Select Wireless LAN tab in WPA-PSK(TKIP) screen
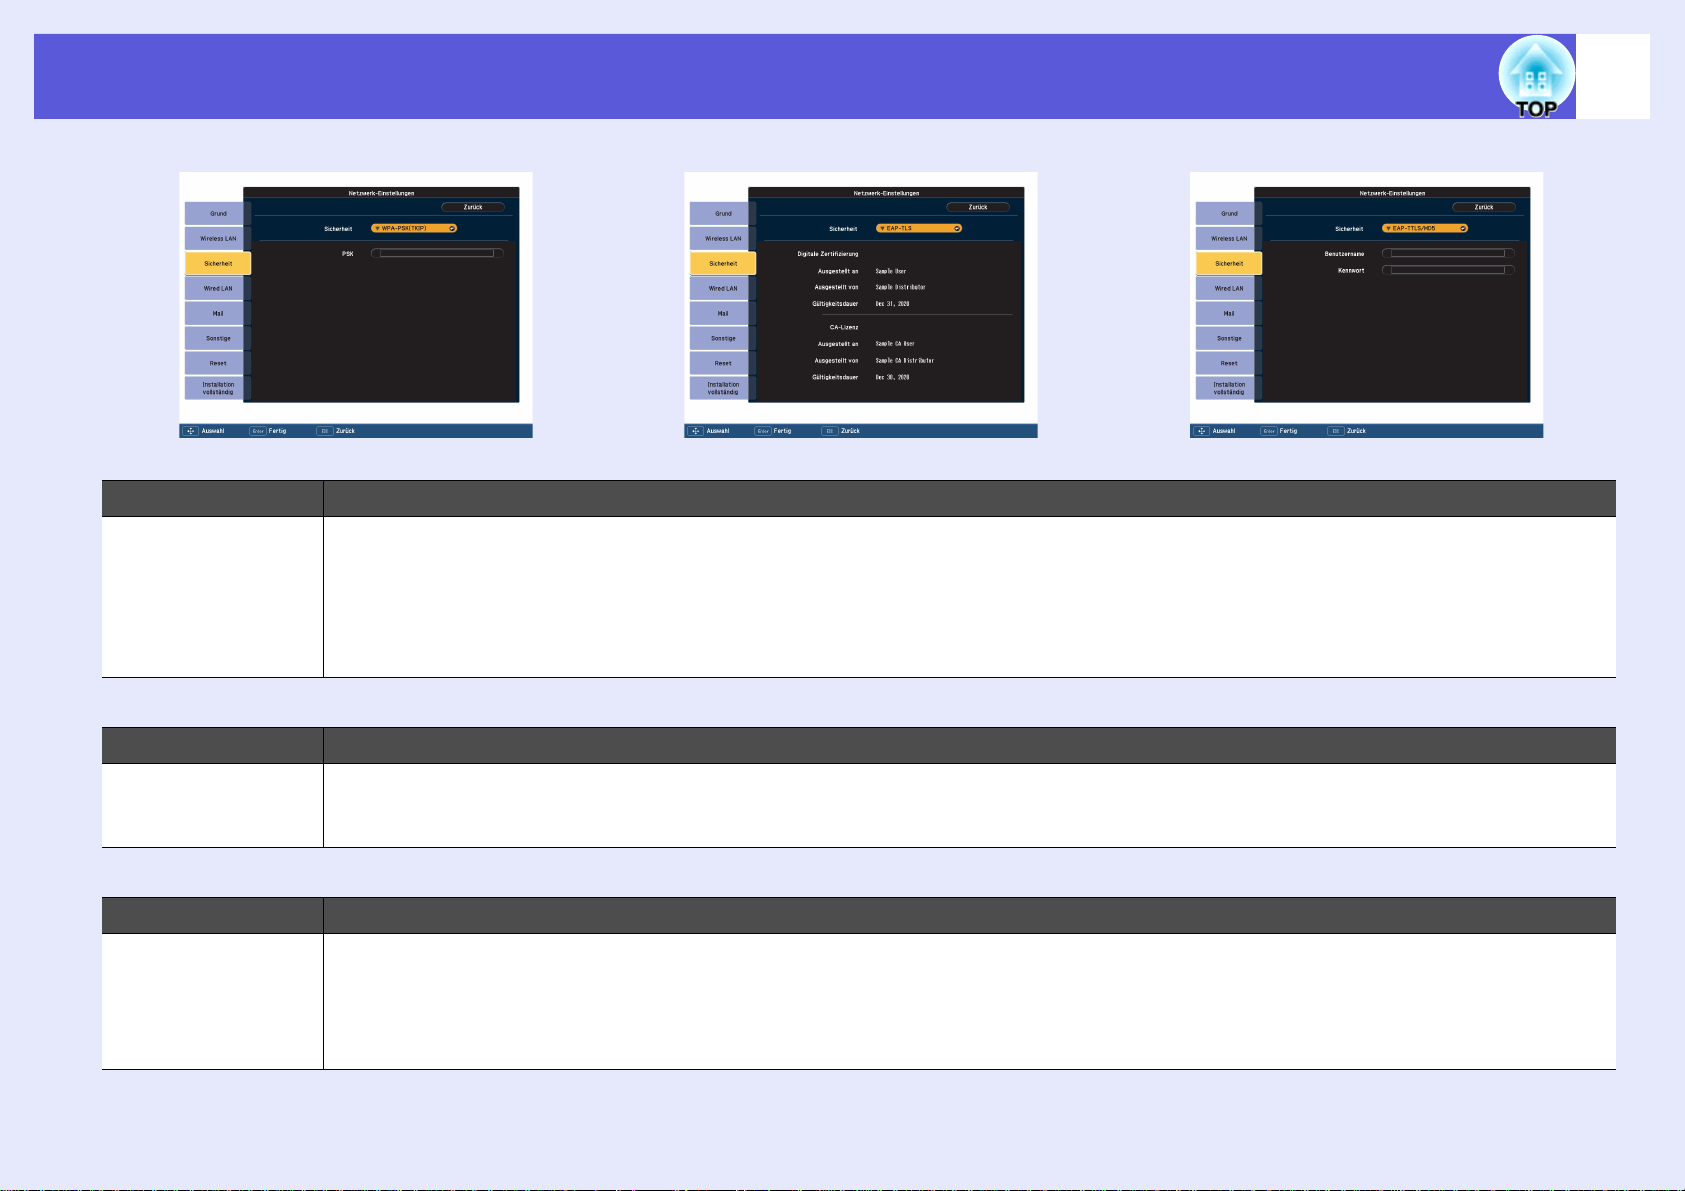The height and width of the screenshot is (1191, 1685). coord(218,238)
